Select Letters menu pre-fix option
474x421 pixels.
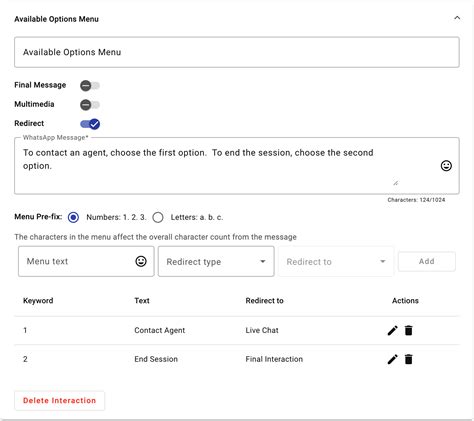tap(158, 217)
